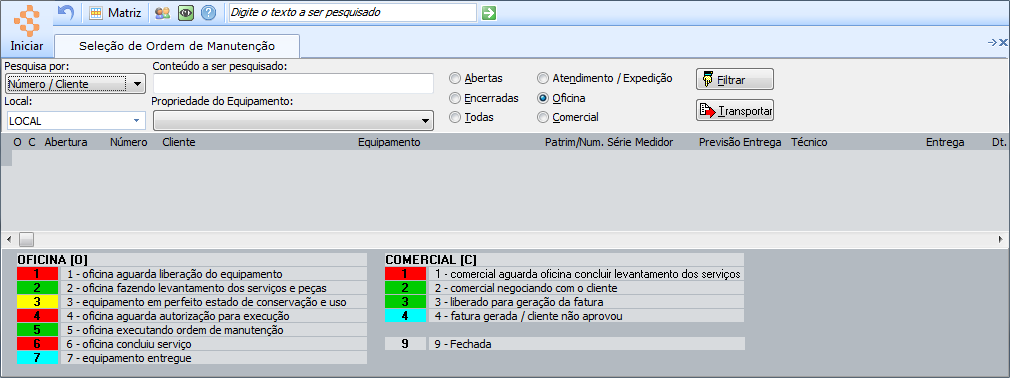
Task: Click the Transportar button
Action: [734, 110]
